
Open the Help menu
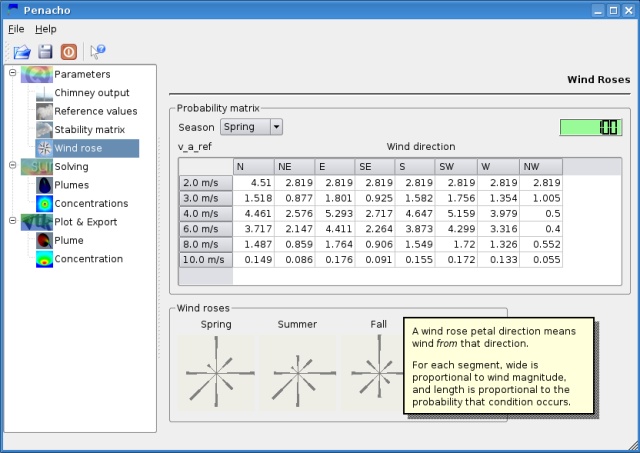click(46, 29)
